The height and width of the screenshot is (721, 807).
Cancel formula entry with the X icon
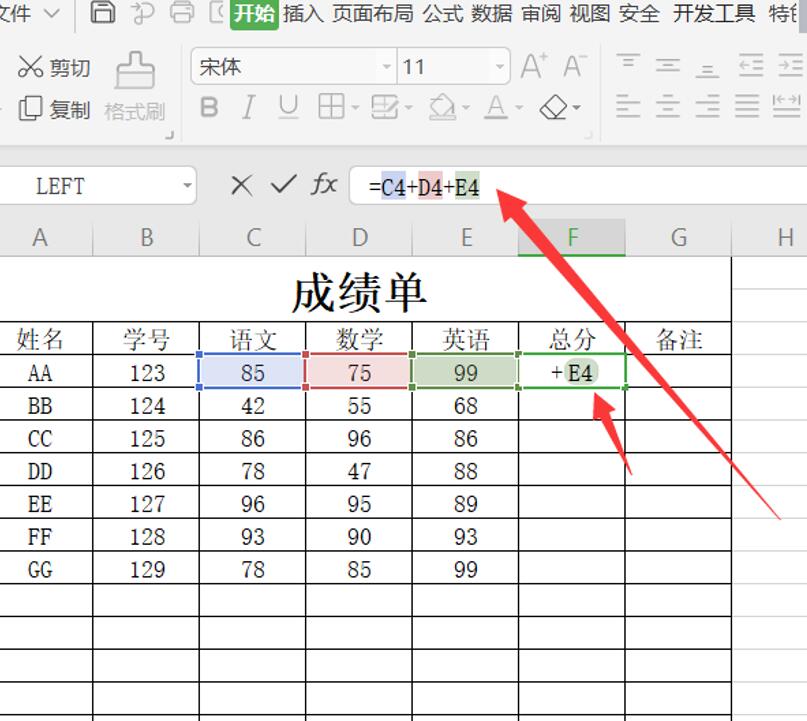241,185
